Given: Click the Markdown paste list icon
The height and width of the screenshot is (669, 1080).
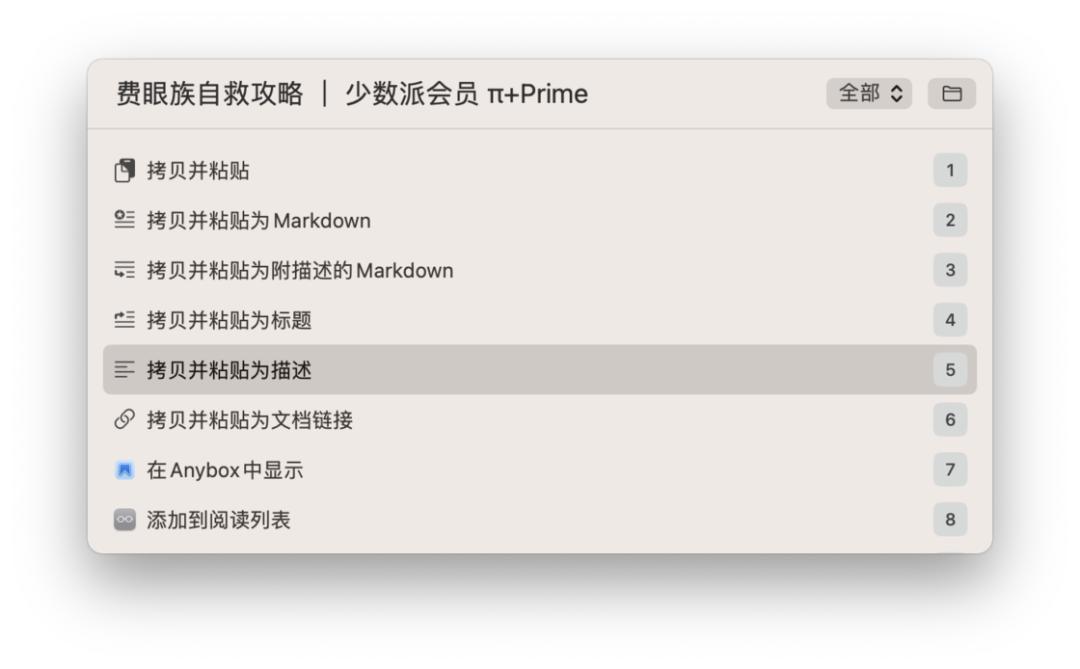Looking at the screenshot, I should click(124, 220).
